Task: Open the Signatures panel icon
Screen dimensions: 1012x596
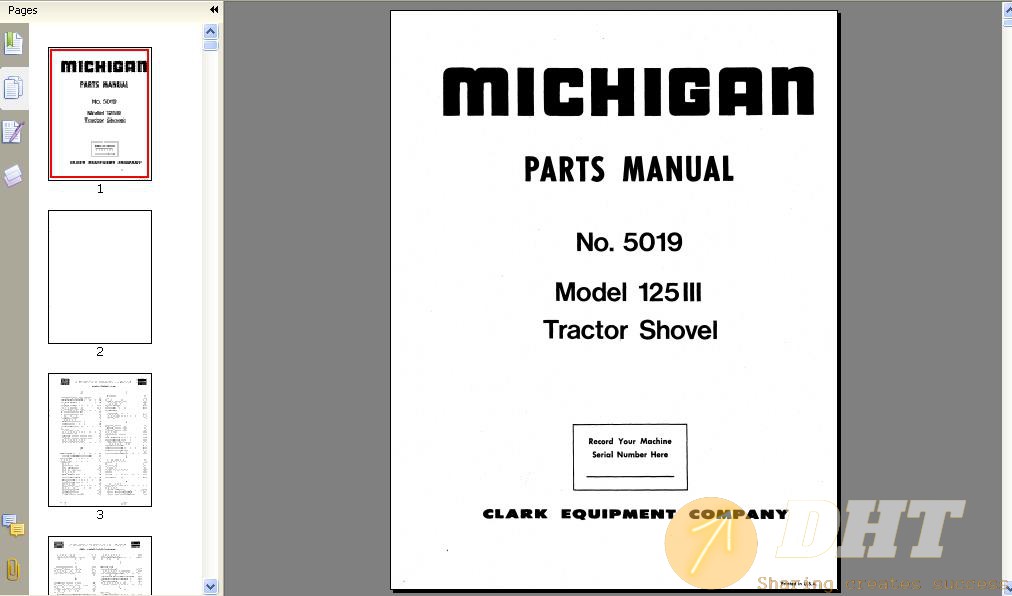Action: 14,132
